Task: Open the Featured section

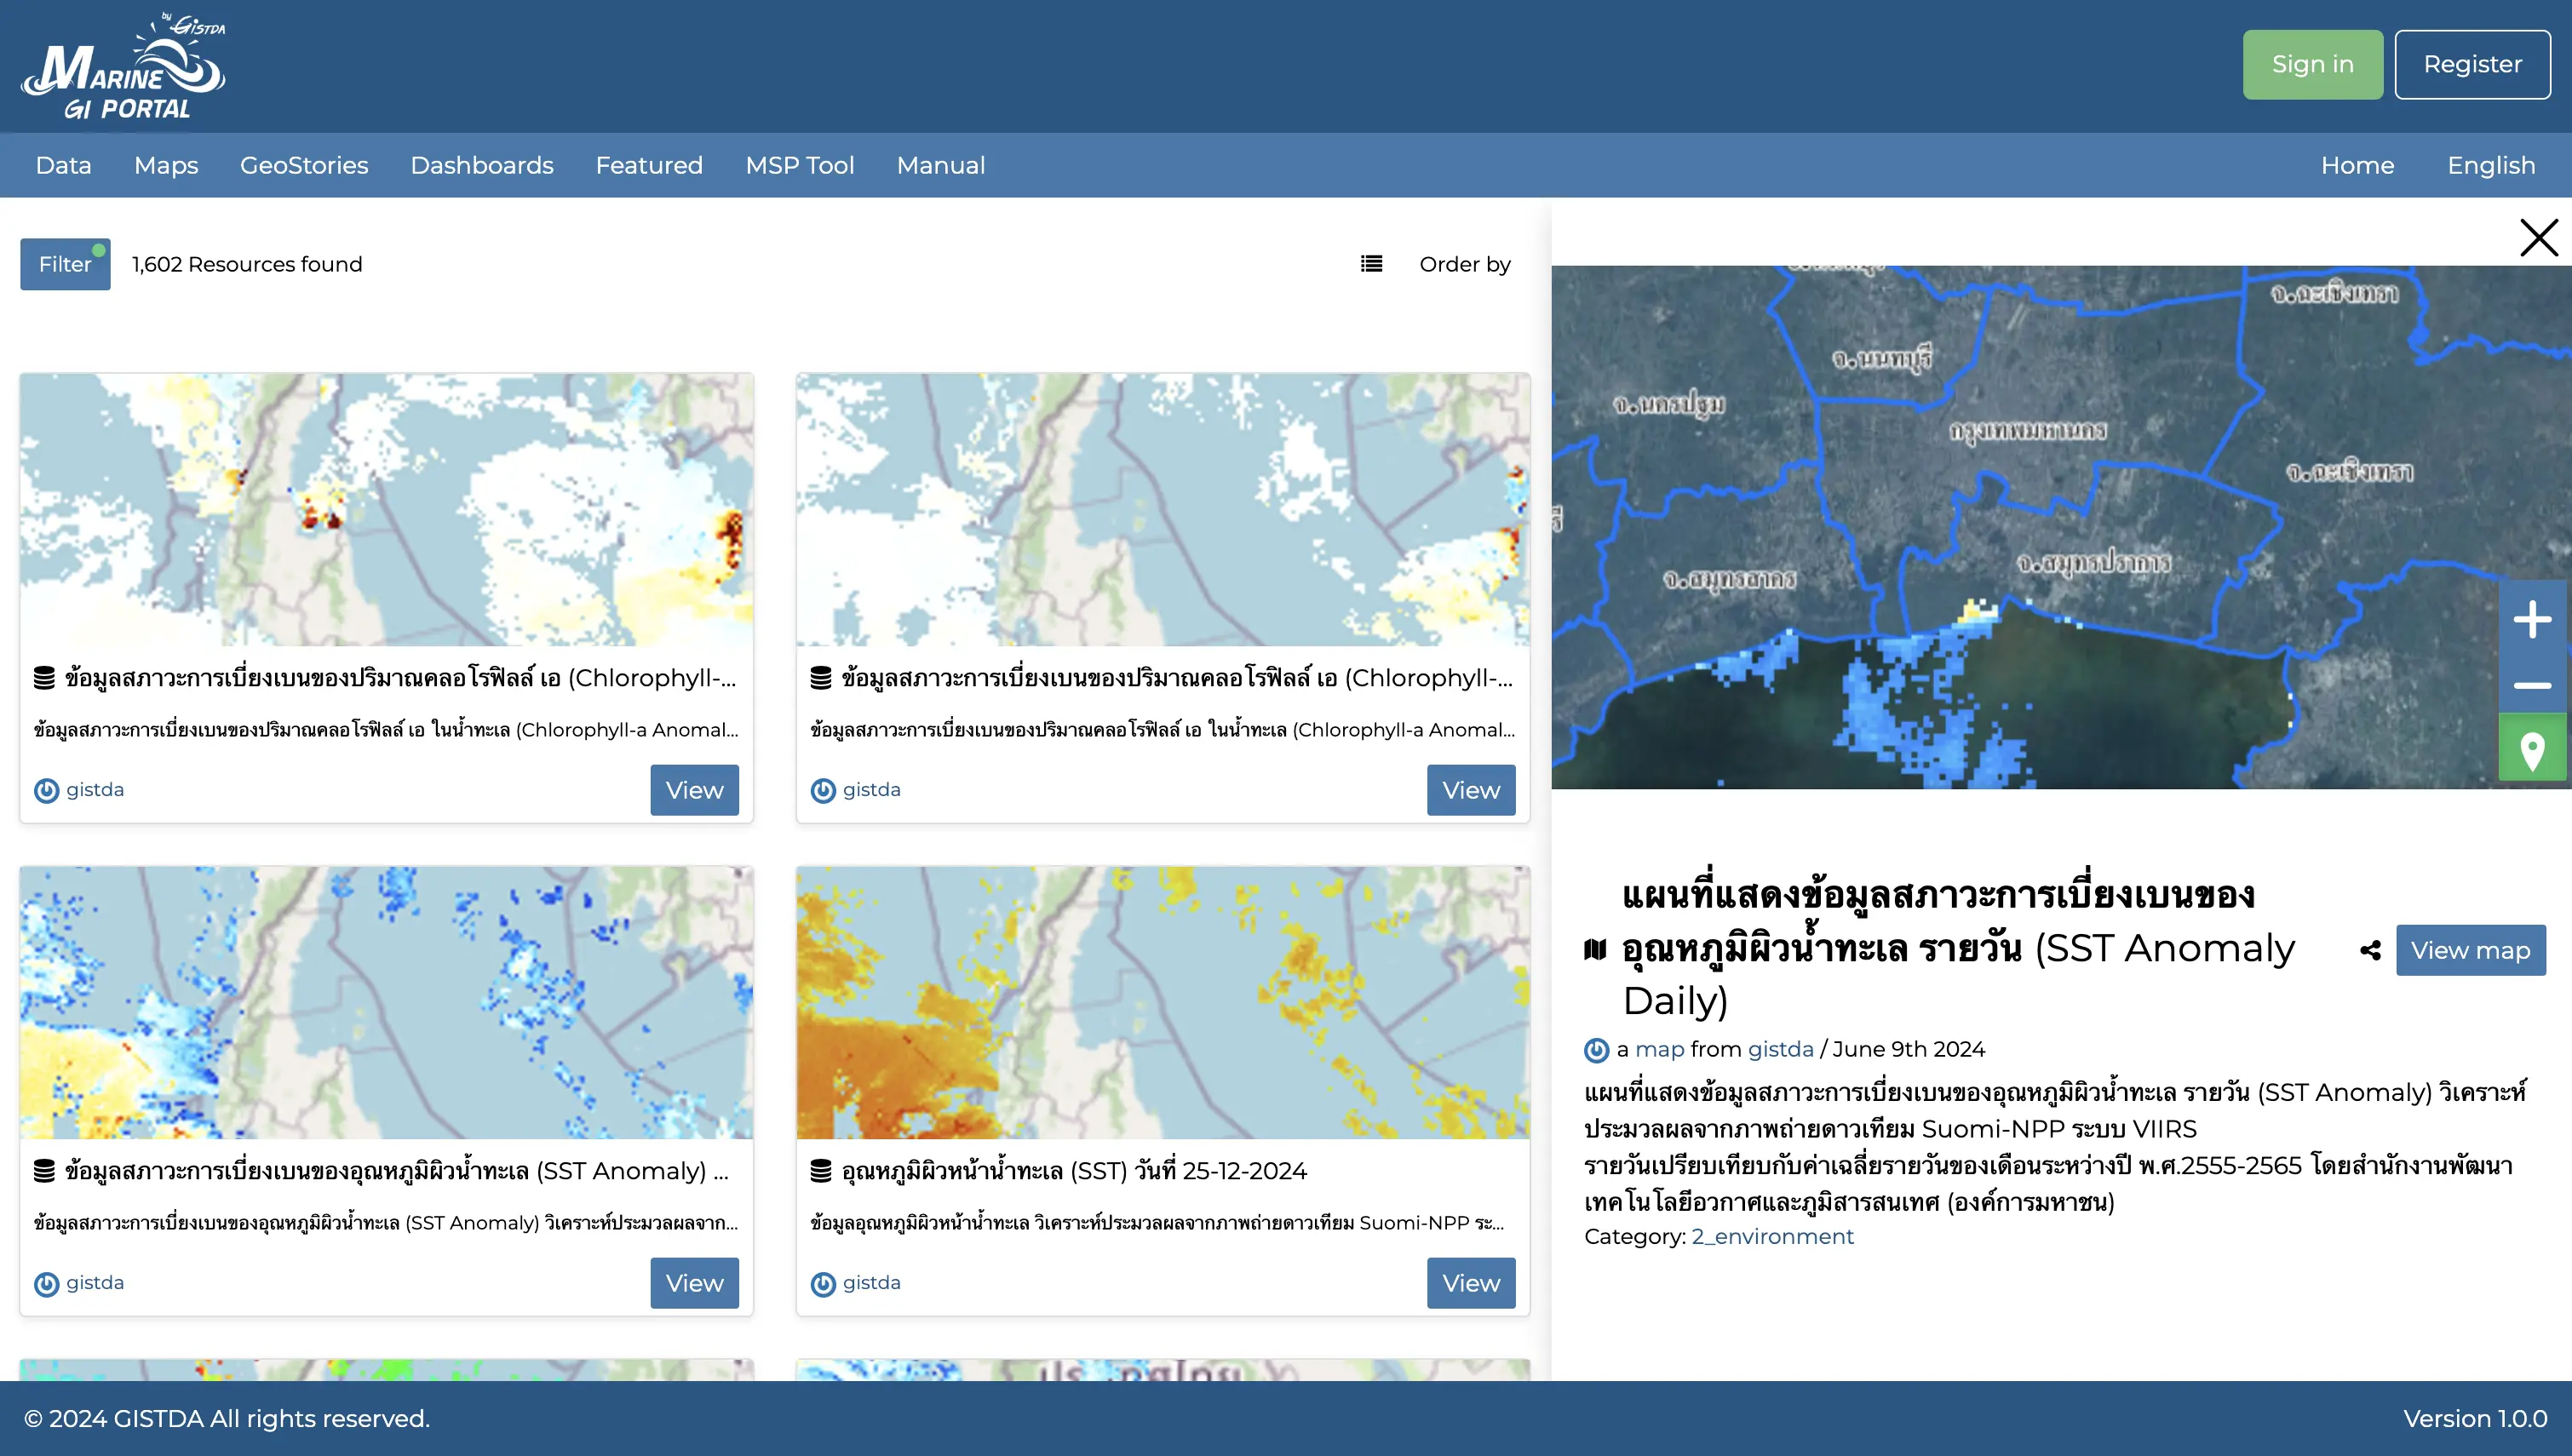Action: pyautogui.click(x=649, y=165)
